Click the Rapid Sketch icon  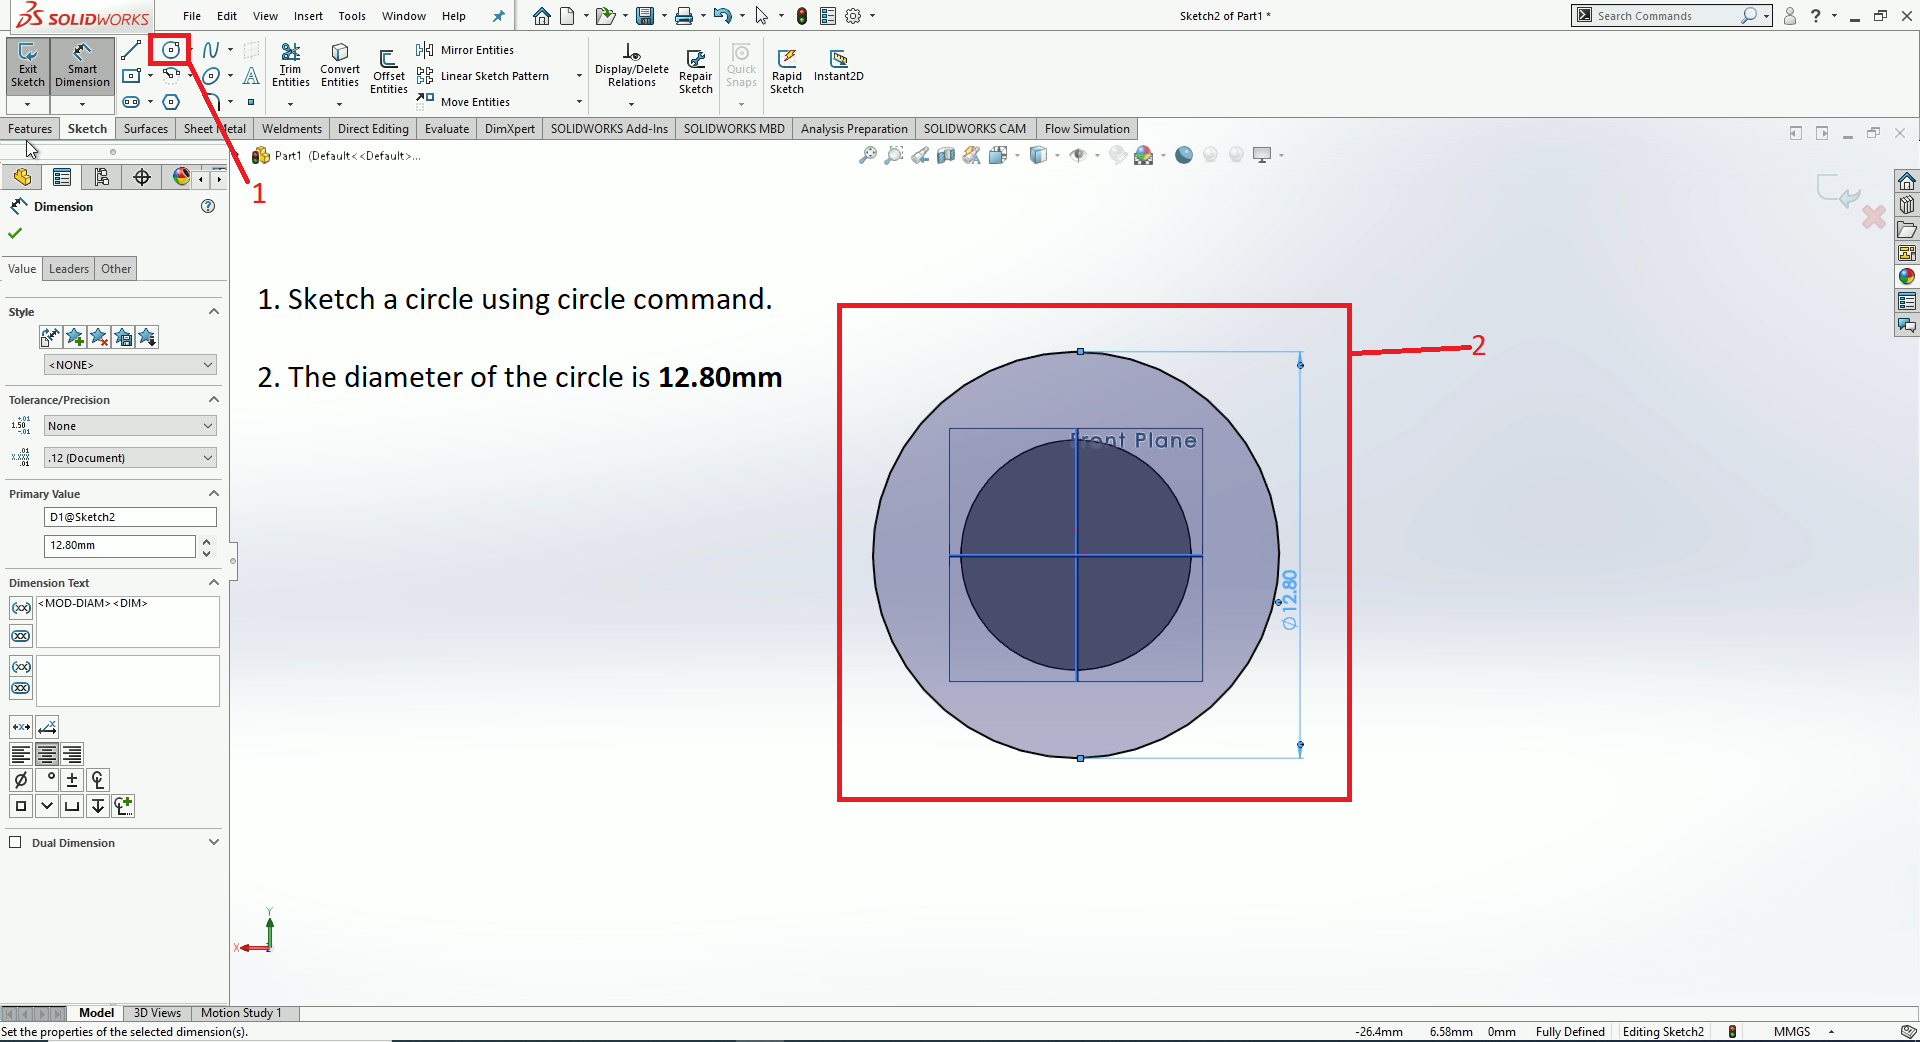(x=787, y=70)
